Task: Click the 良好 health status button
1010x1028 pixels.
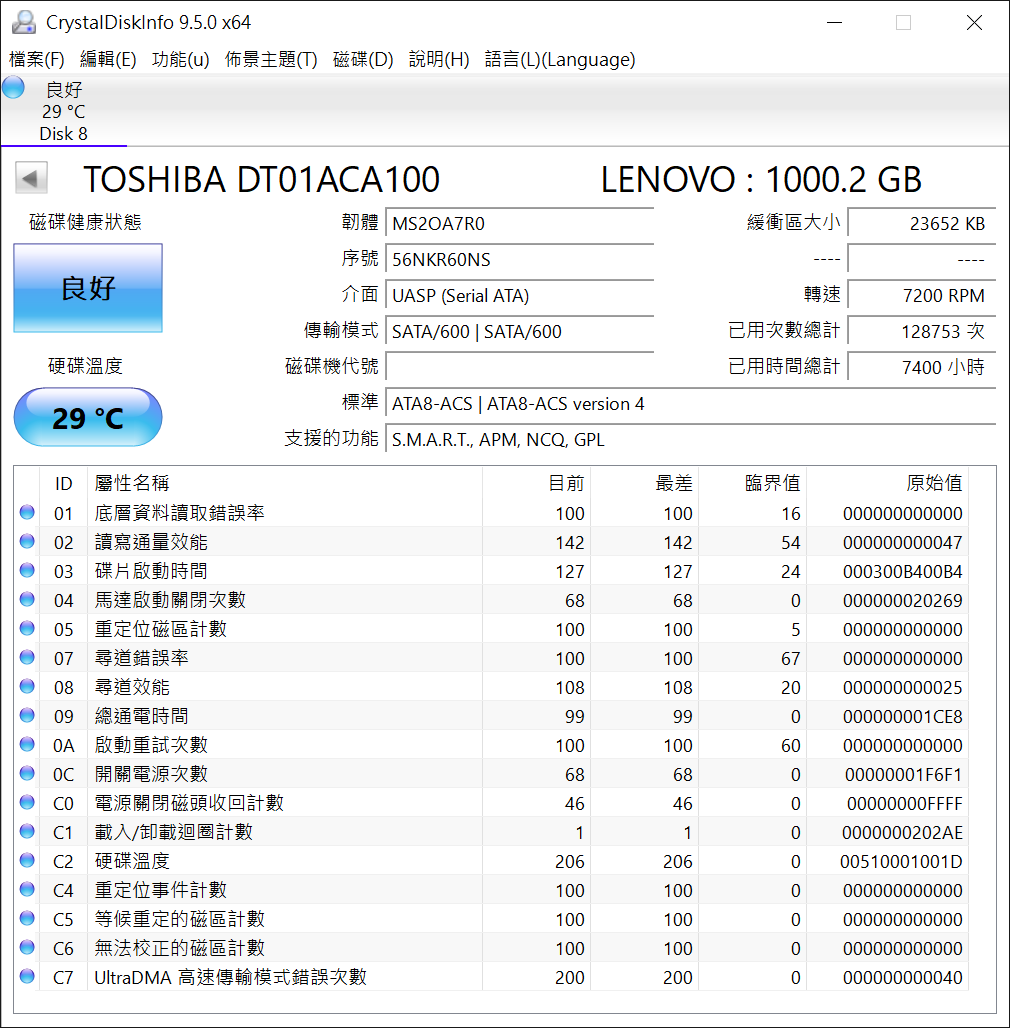Action: click(x=88, y=288)
